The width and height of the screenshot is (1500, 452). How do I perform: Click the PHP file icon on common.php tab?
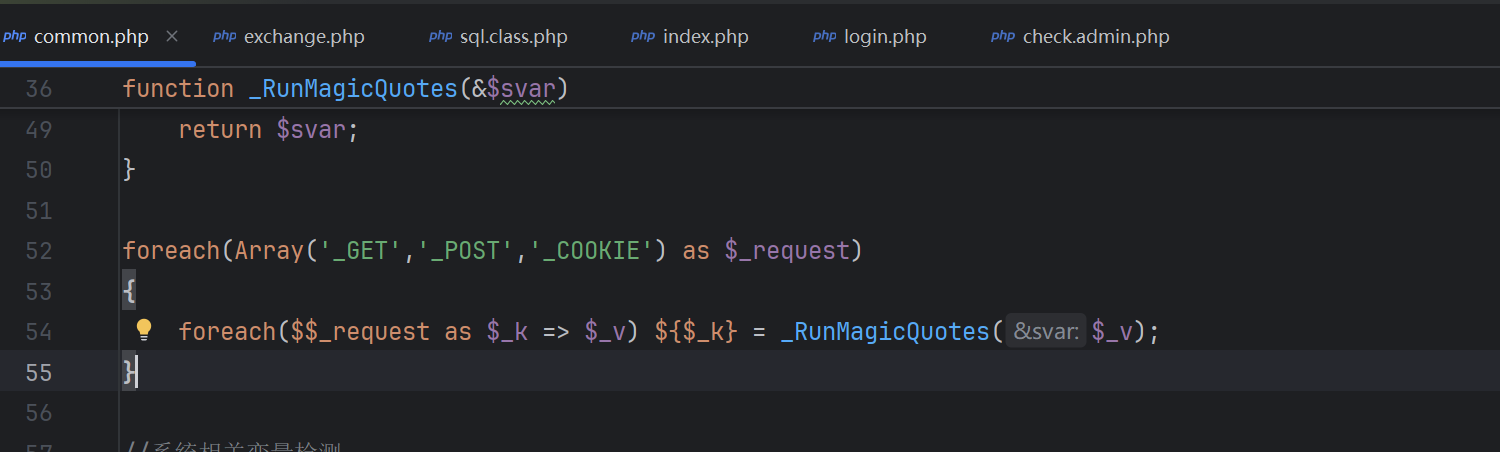(x=15, y=36)
